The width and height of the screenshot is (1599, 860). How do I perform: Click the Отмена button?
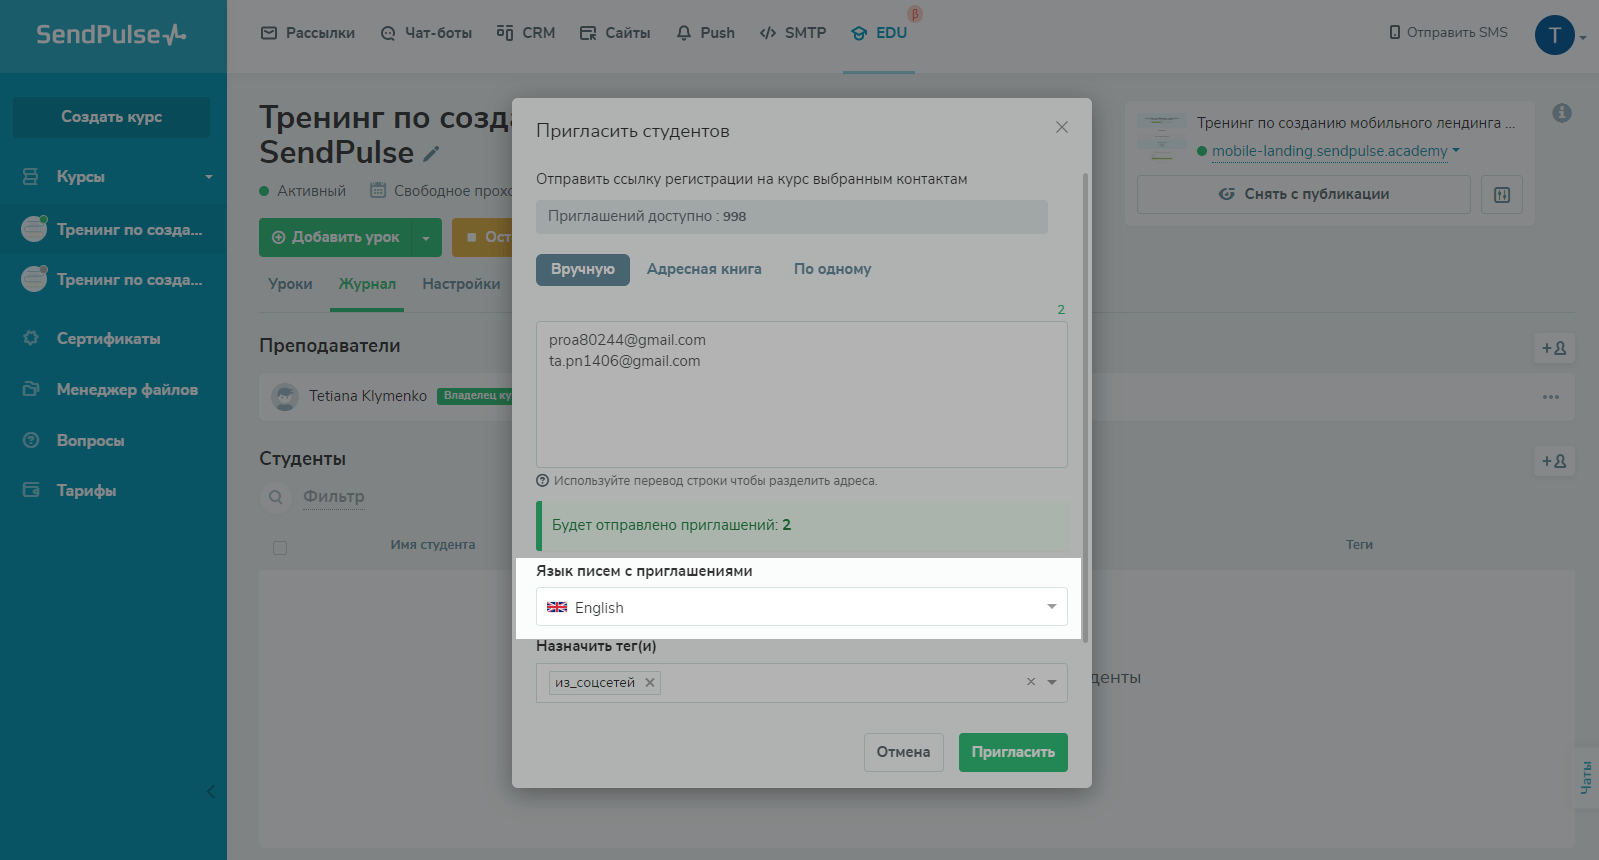[903, 752]
